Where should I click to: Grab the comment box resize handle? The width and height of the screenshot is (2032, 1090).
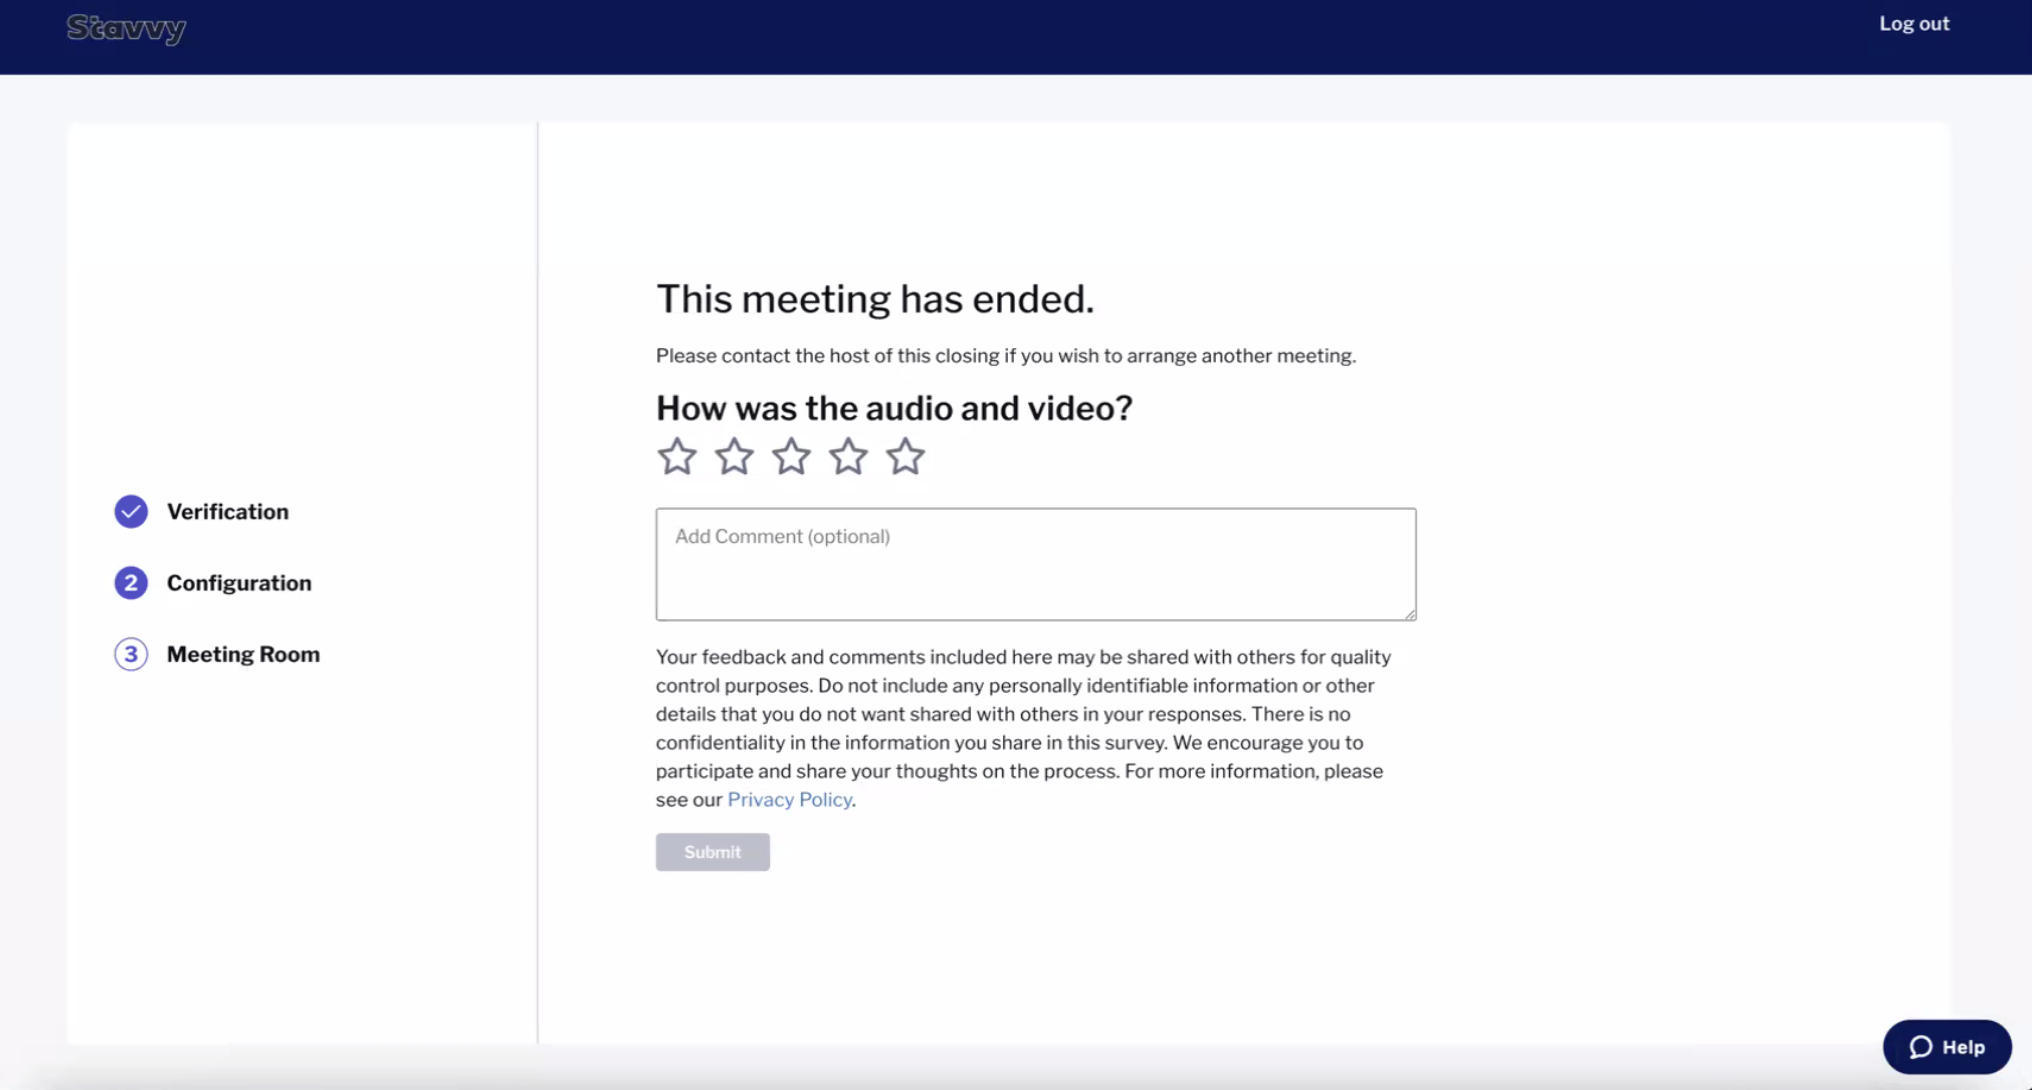coord(1410,614)
